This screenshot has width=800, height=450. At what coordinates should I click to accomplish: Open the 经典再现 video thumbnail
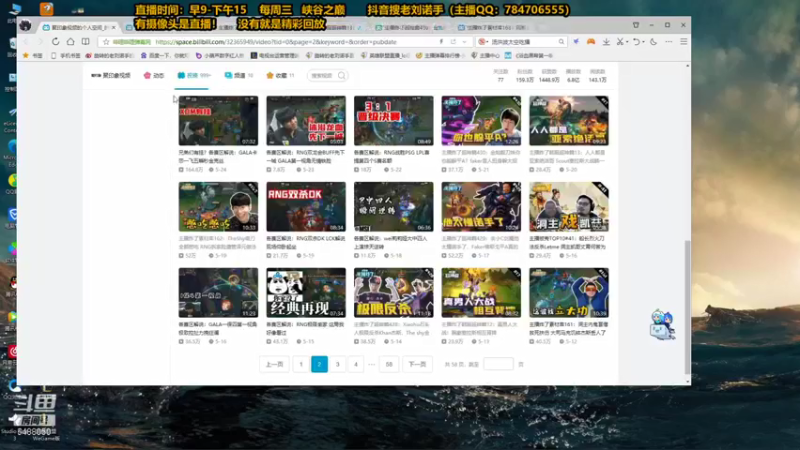click(306, 293)
